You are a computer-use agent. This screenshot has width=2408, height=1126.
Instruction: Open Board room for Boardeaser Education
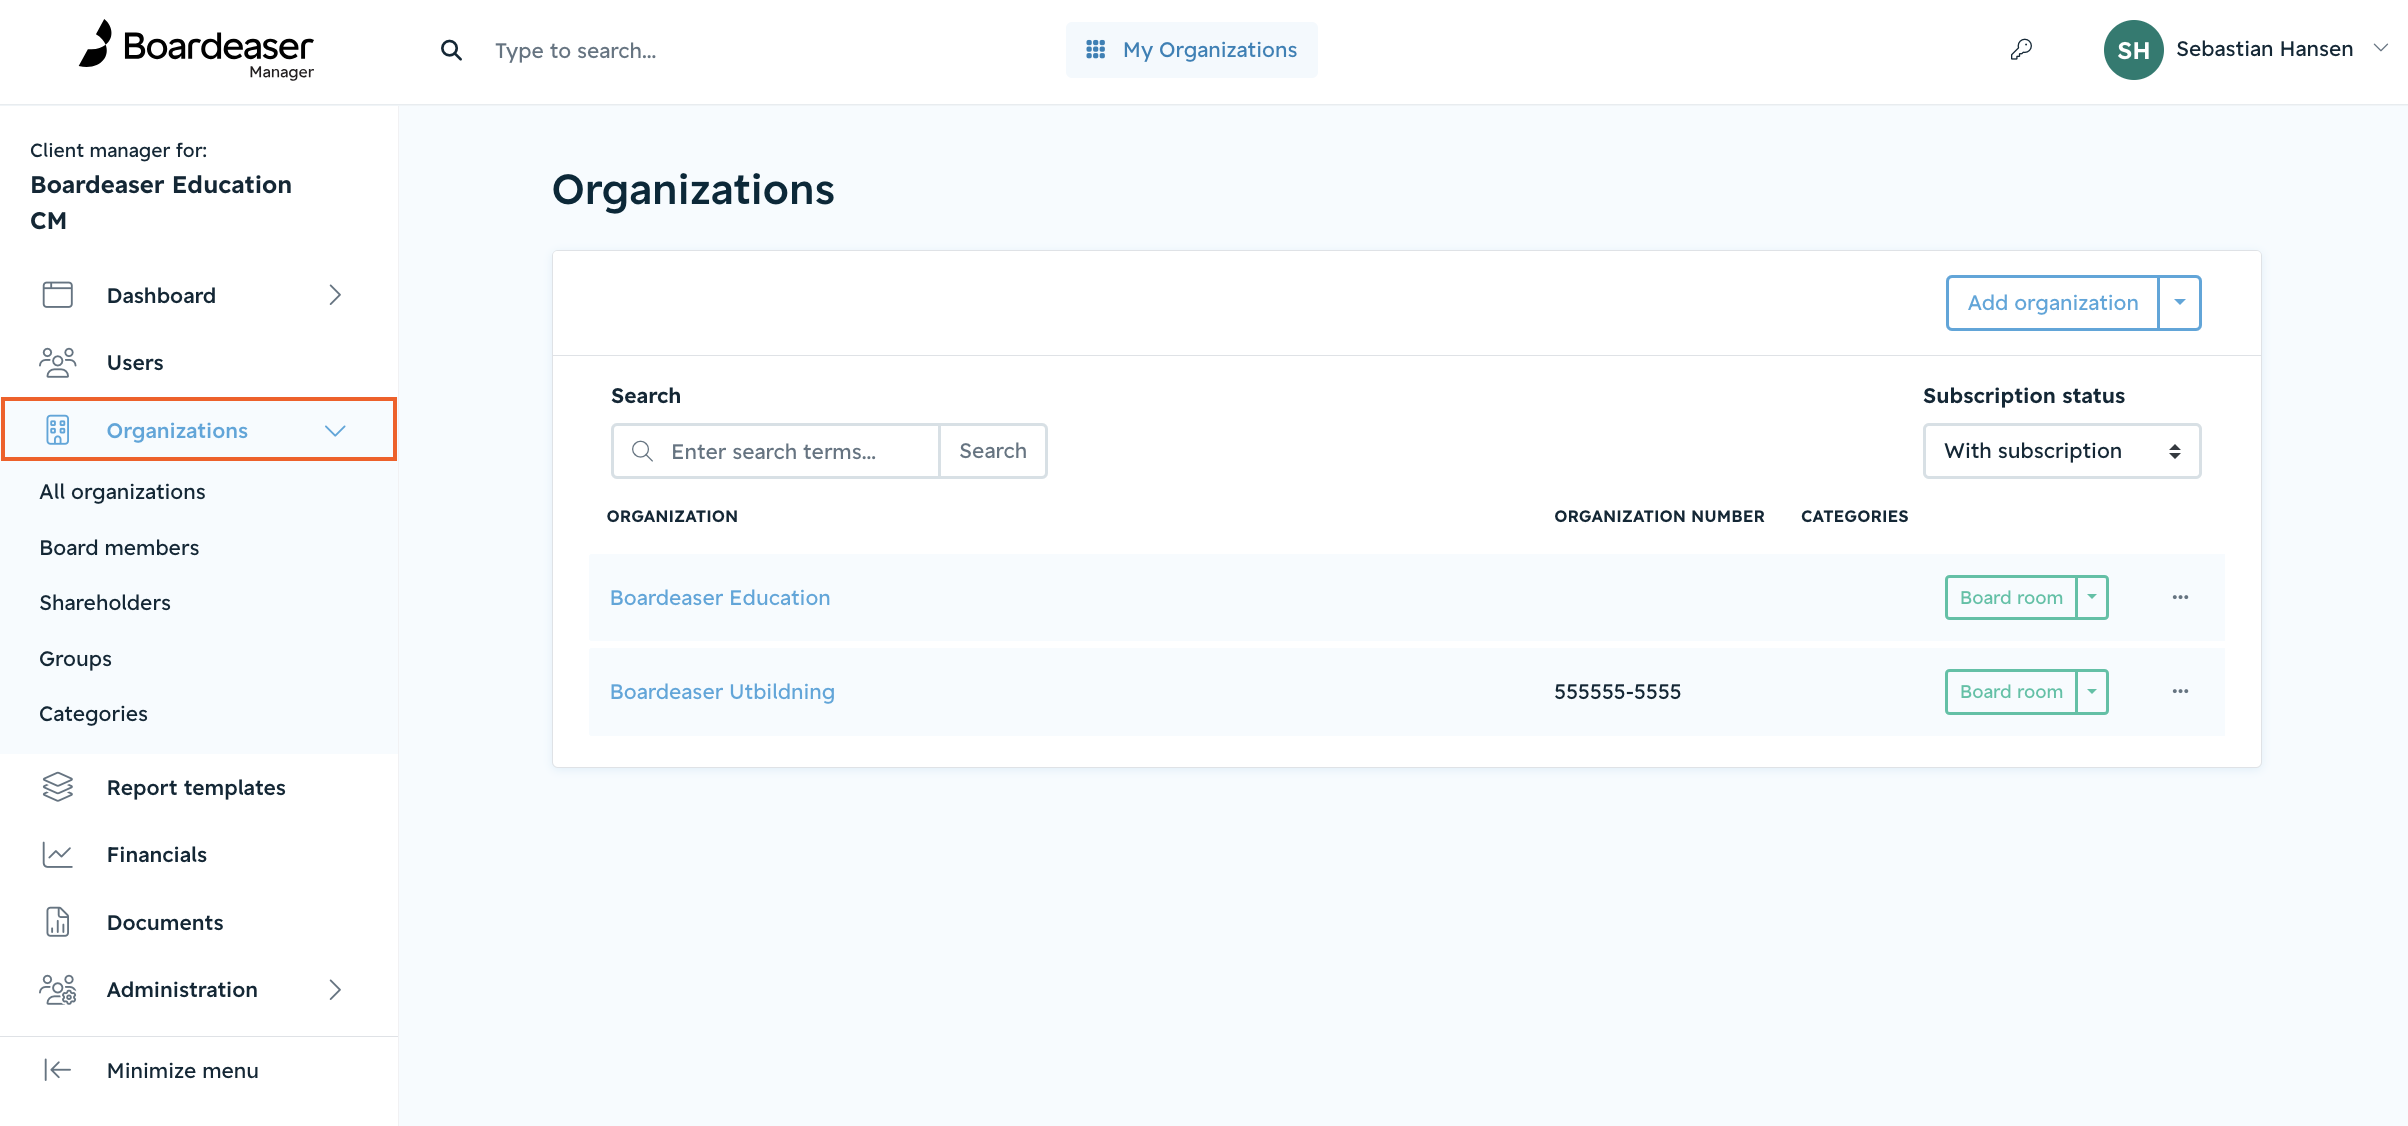tap(2011, 597)
